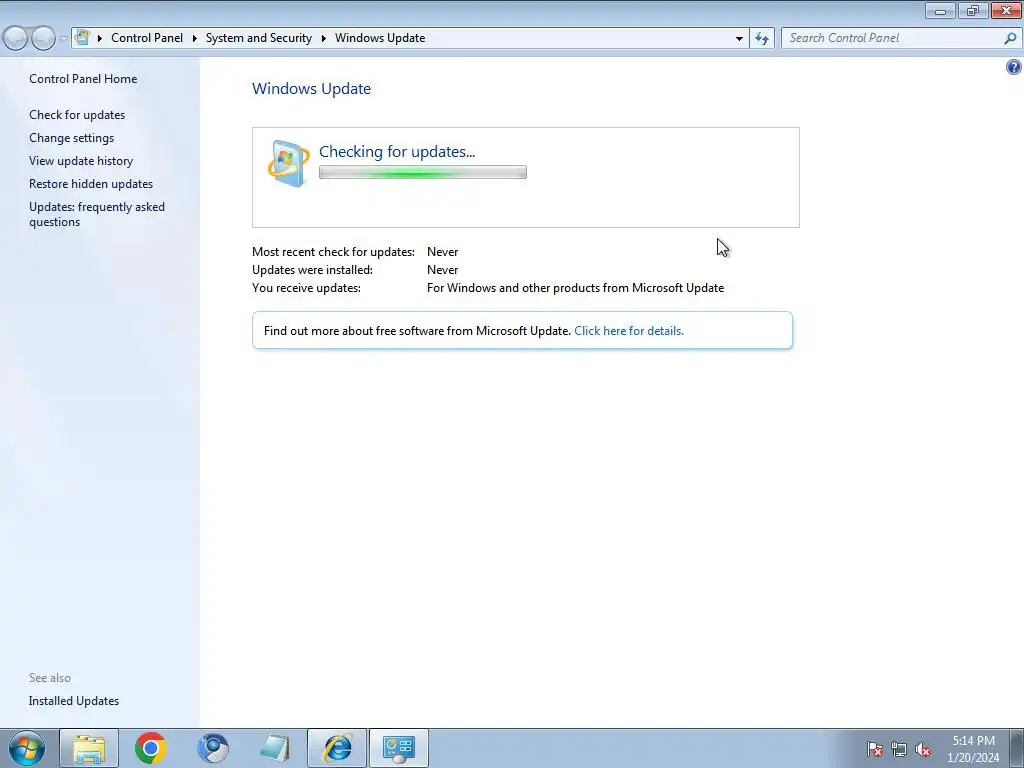The width and height of the screenshot is (1024, 768).
Task: Click Check for updates link
Action: coord(77,115)
